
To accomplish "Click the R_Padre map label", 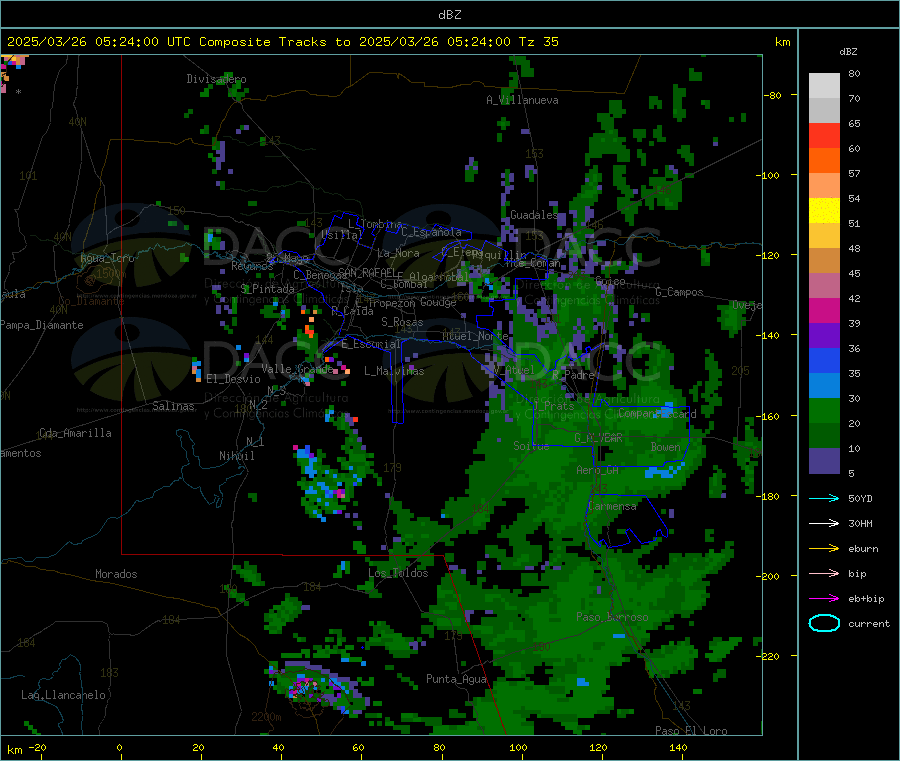I will (573, 374).
